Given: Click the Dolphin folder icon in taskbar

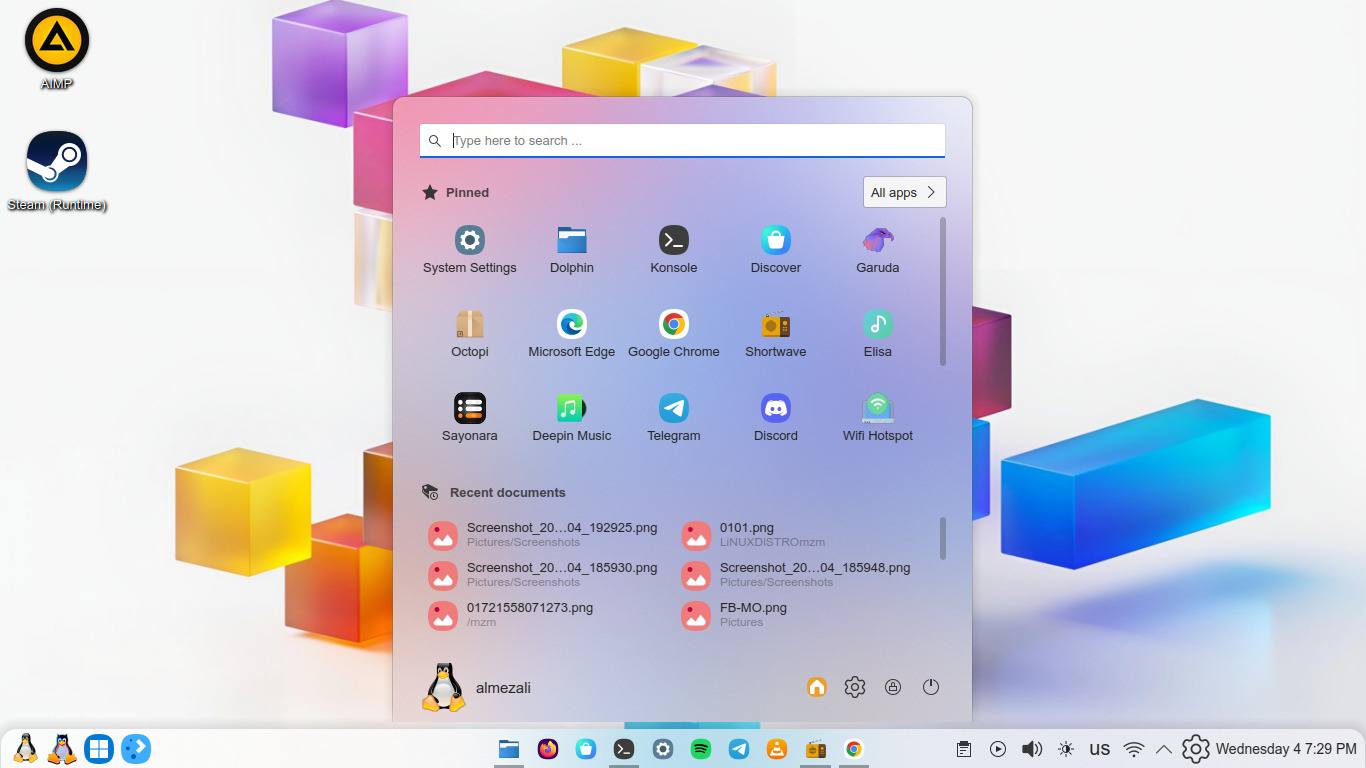Looking at the screenshot, I should [x=509, y=748].
